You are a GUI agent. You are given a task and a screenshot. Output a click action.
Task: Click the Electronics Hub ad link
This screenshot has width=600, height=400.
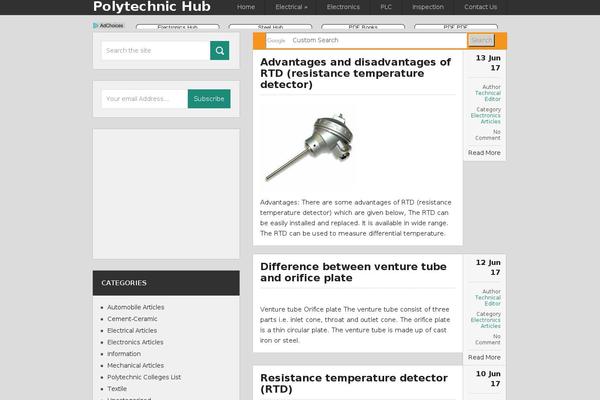point(178,27)
